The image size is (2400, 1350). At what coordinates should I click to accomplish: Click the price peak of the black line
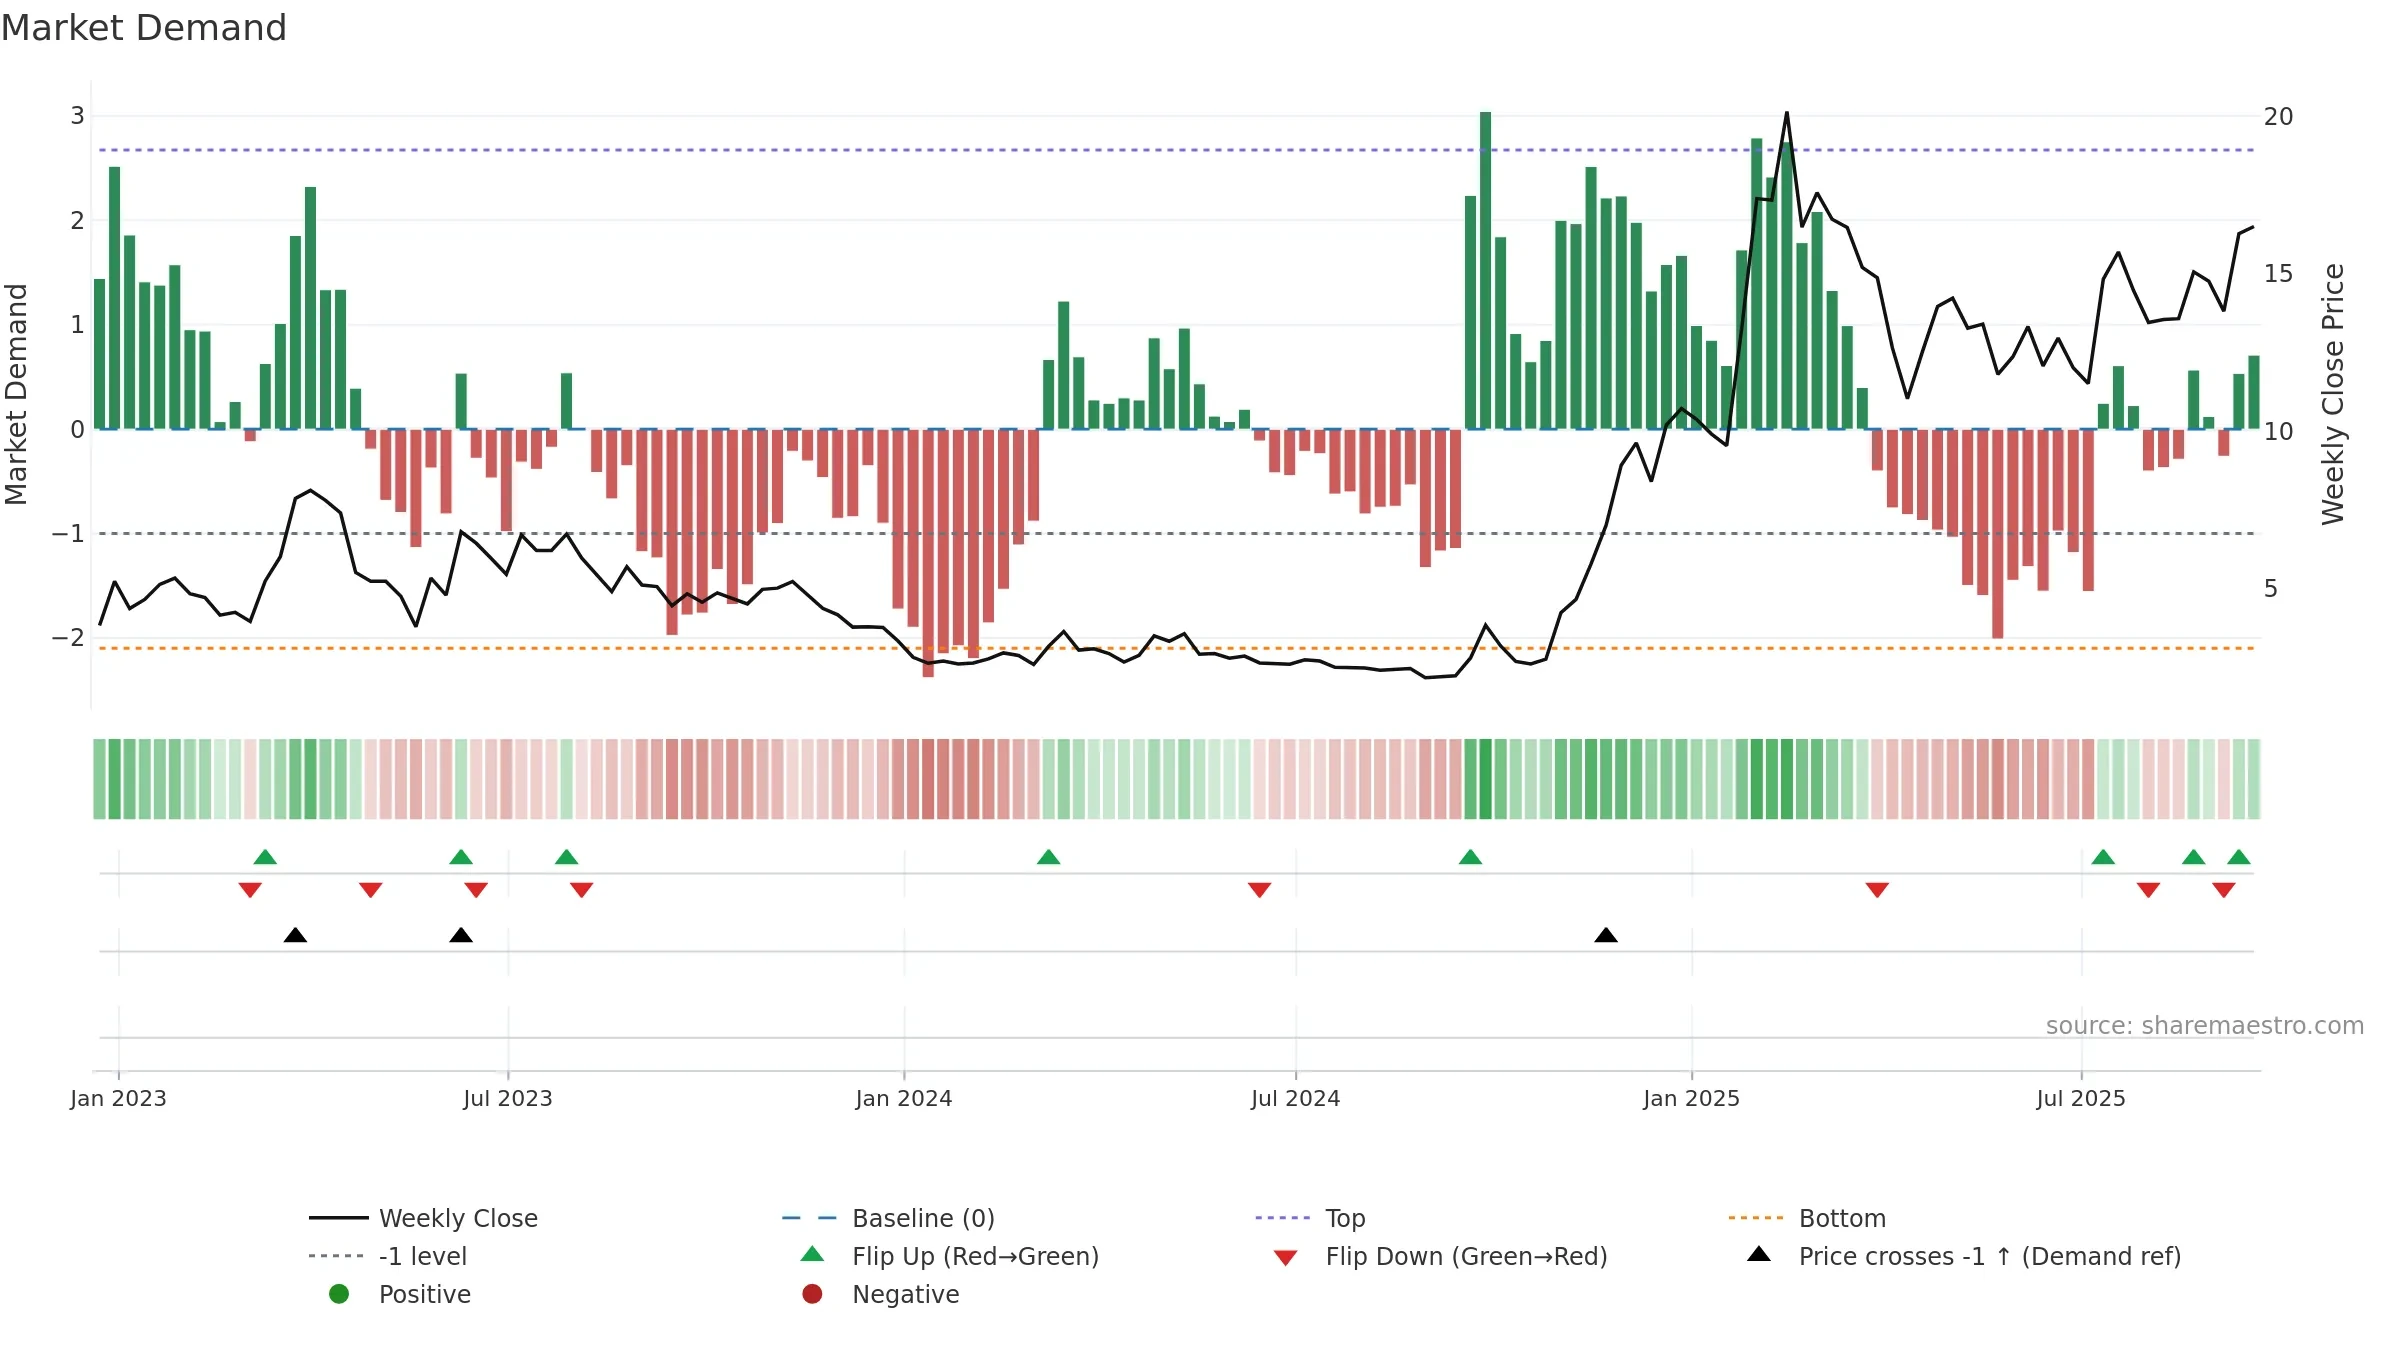1787,113
